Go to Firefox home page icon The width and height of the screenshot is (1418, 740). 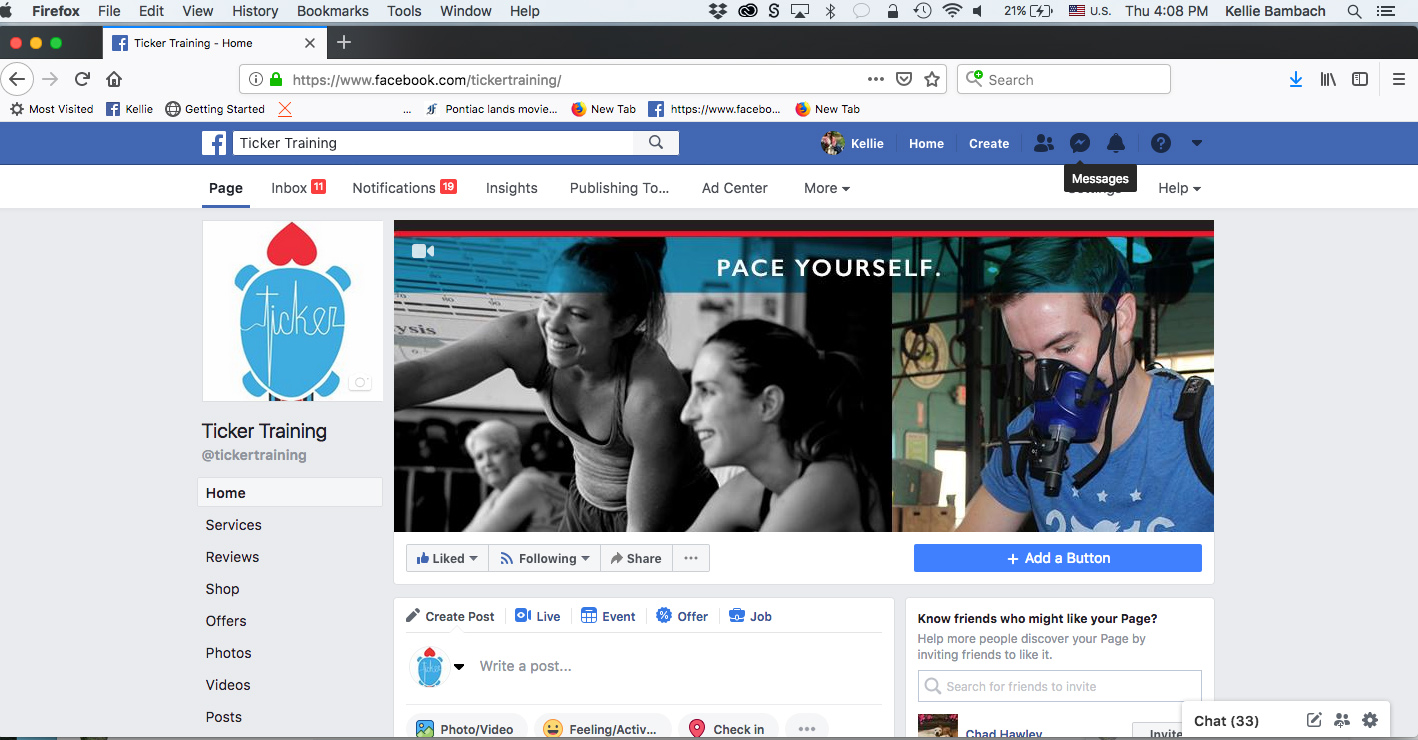[114, 79]
